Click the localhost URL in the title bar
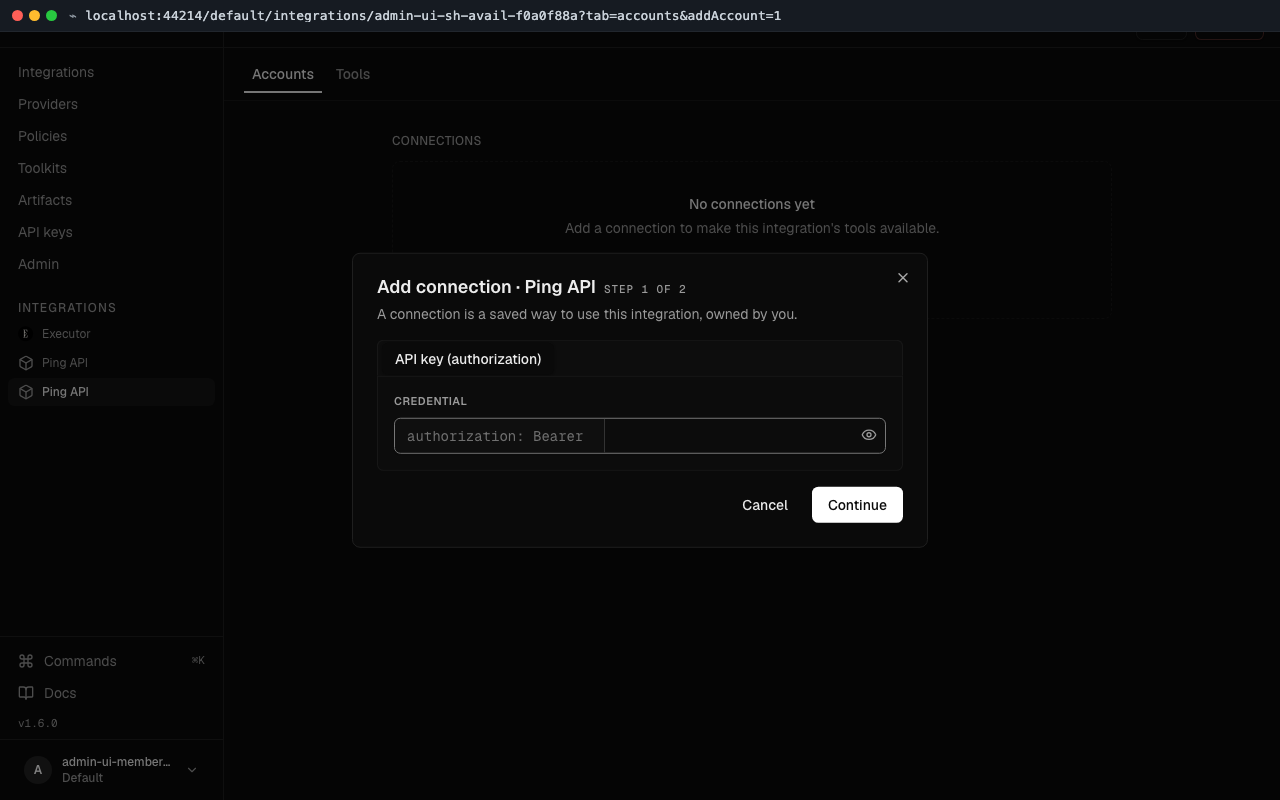The image size is (1280, 800). (433, 16)
